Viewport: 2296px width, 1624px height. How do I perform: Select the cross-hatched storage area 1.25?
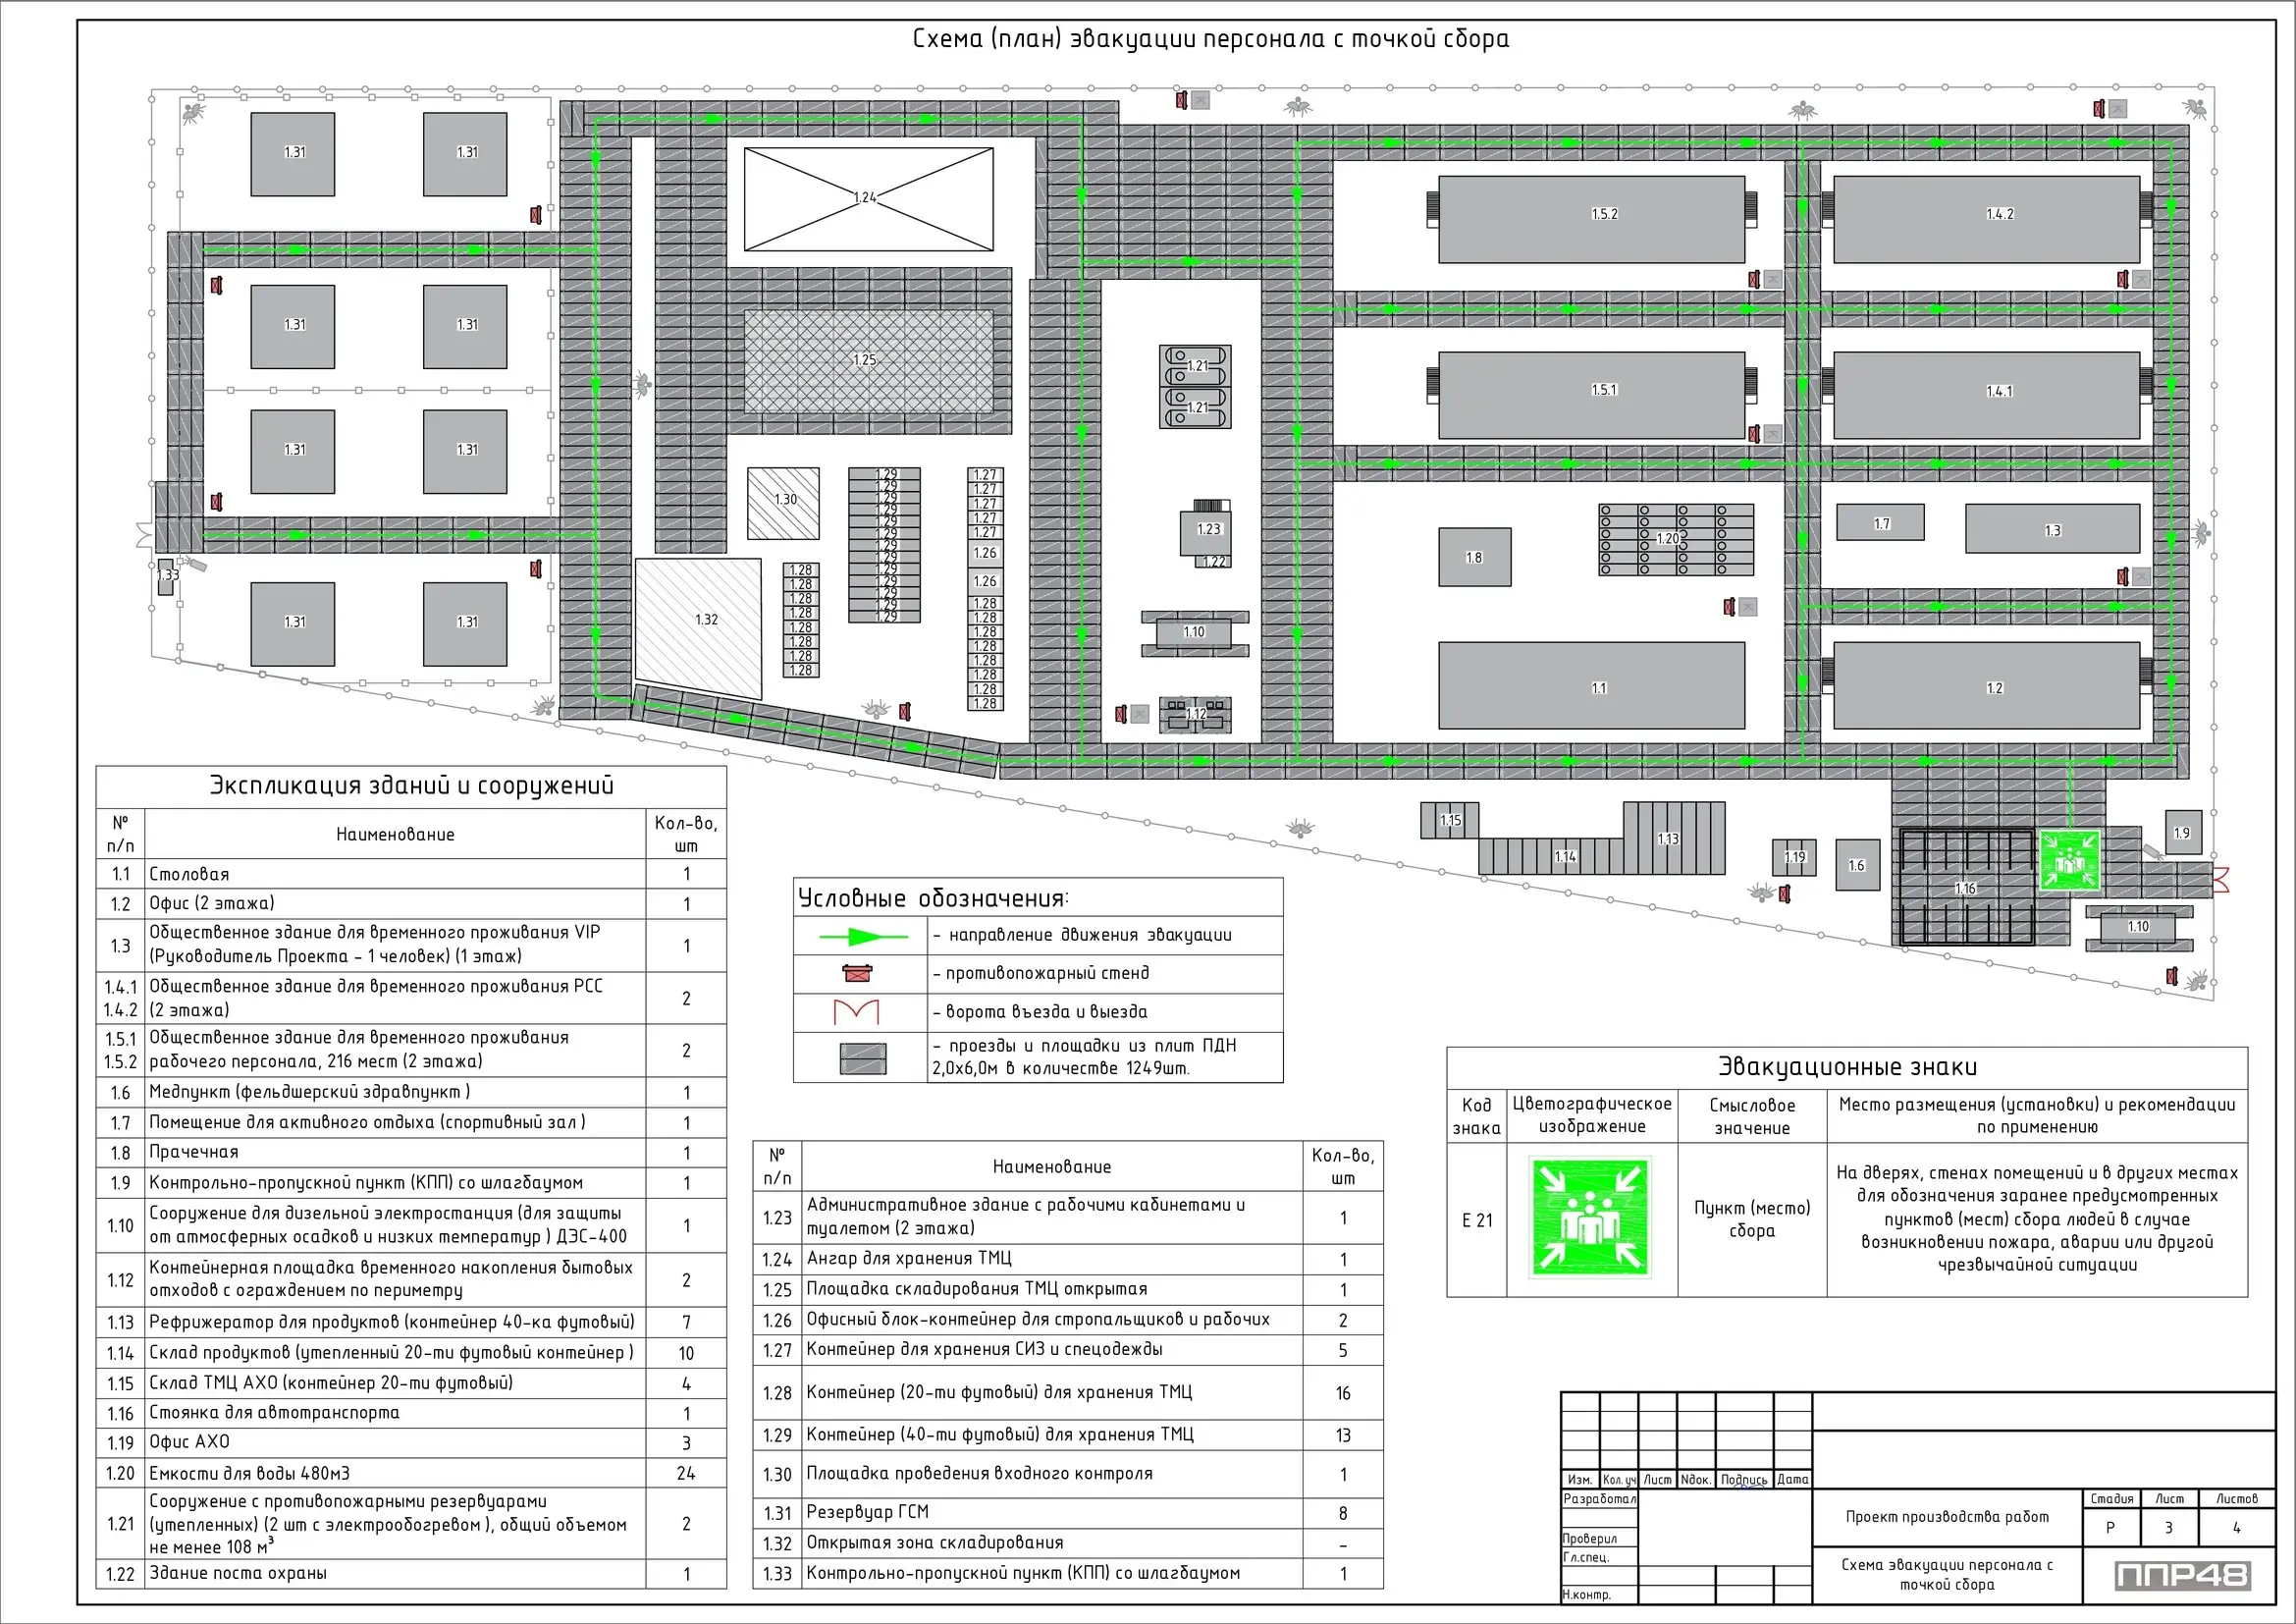coord(868,361)
